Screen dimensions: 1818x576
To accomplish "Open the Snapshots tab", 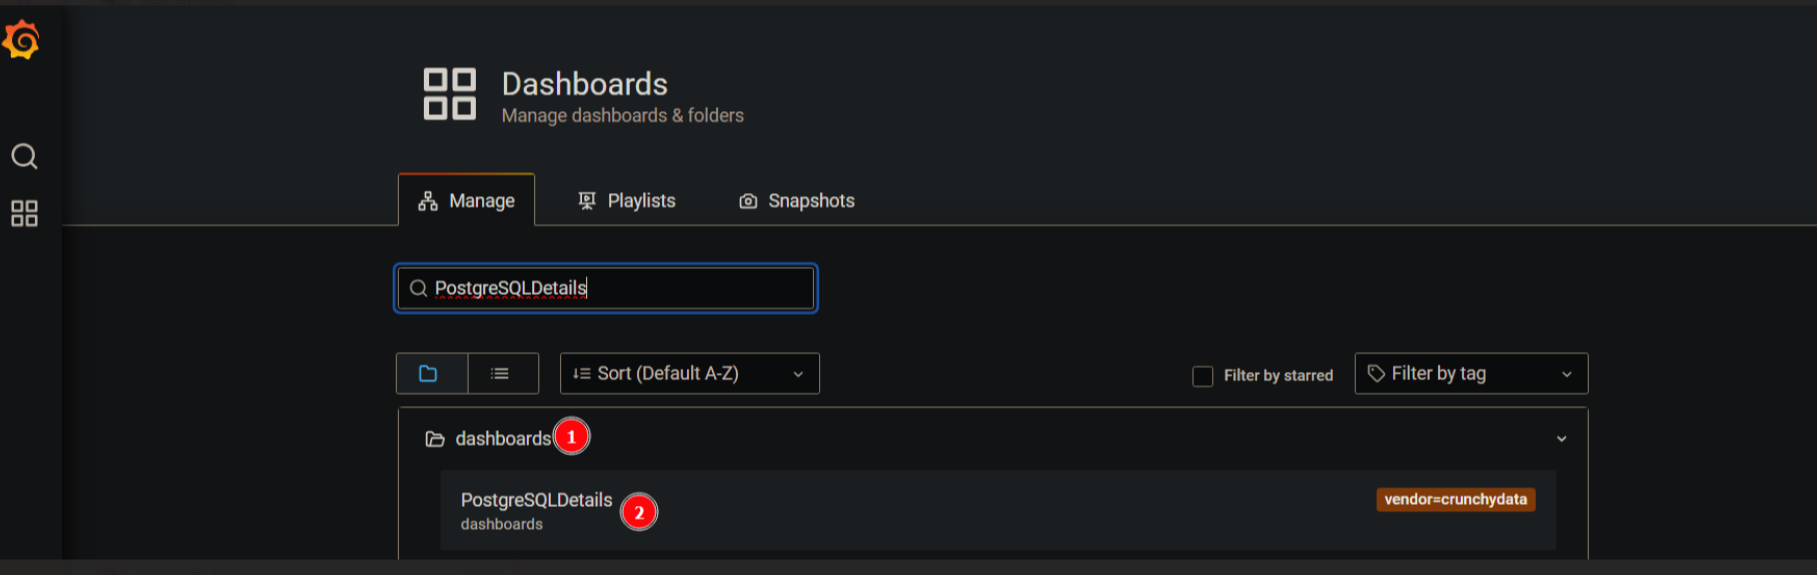I will click(x=797, y=201).
